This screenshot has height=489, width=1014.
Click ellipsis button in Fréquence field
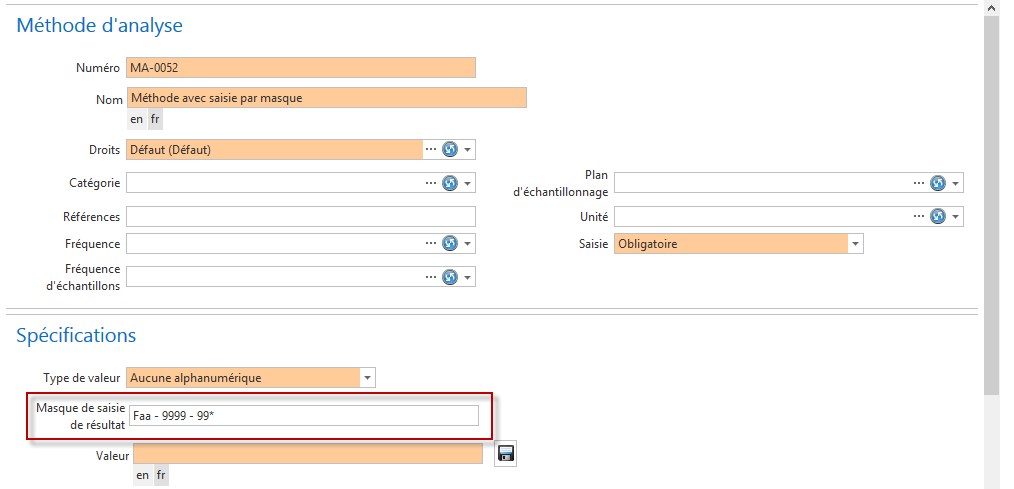[x=431, y=243]
